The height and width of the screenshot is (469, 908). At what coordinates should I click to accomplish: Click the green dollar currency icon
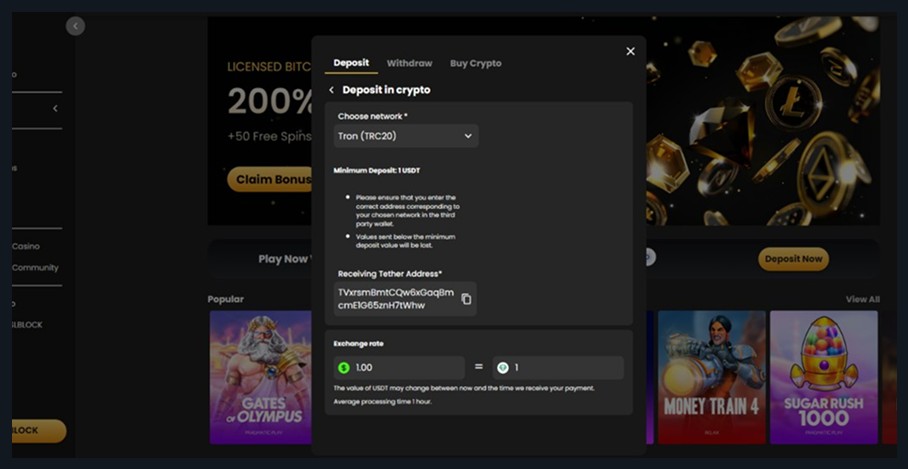tap(344, 368)
